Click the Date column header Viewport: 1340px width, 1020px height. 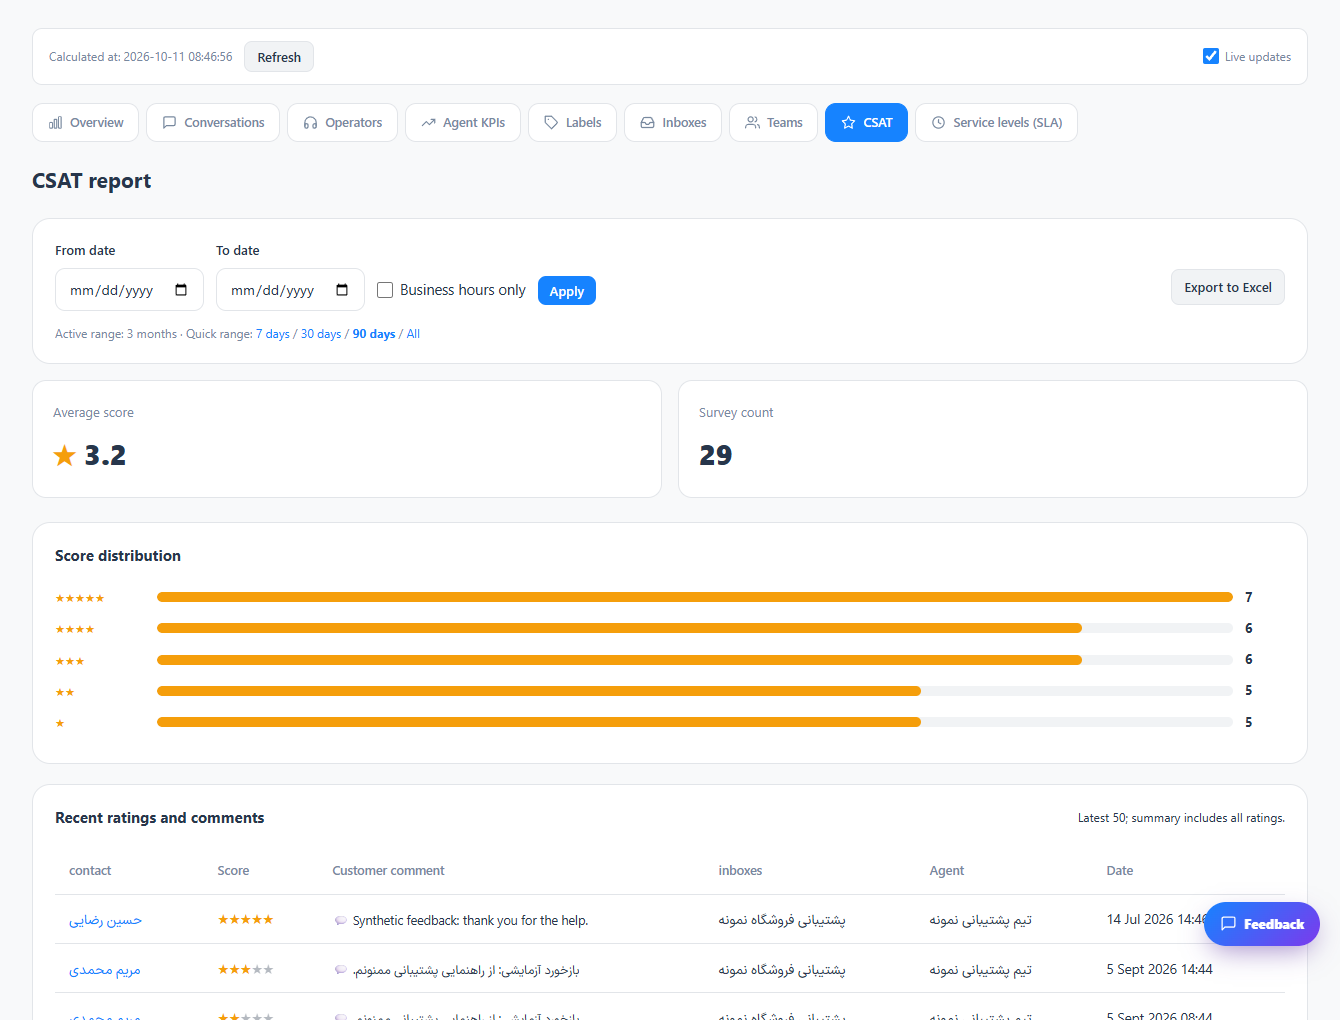pos(1120,871)
